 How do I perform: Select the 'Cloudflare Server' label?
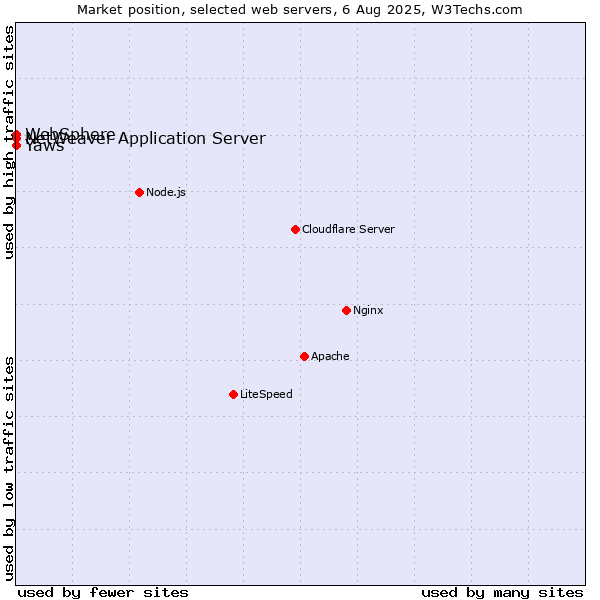(348, 229)
